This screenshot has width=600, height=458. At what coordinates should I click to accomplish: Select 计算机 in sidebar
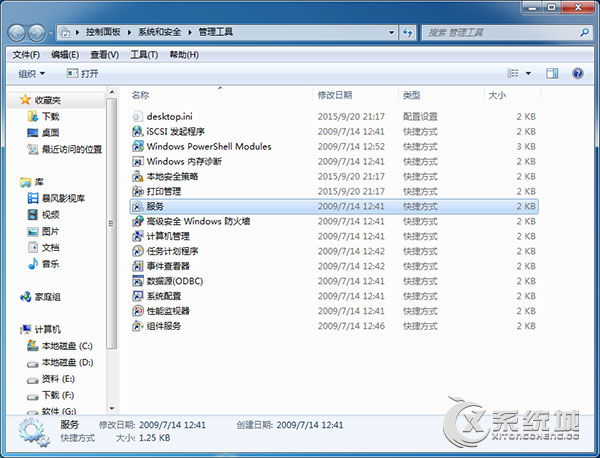[41, 329]
